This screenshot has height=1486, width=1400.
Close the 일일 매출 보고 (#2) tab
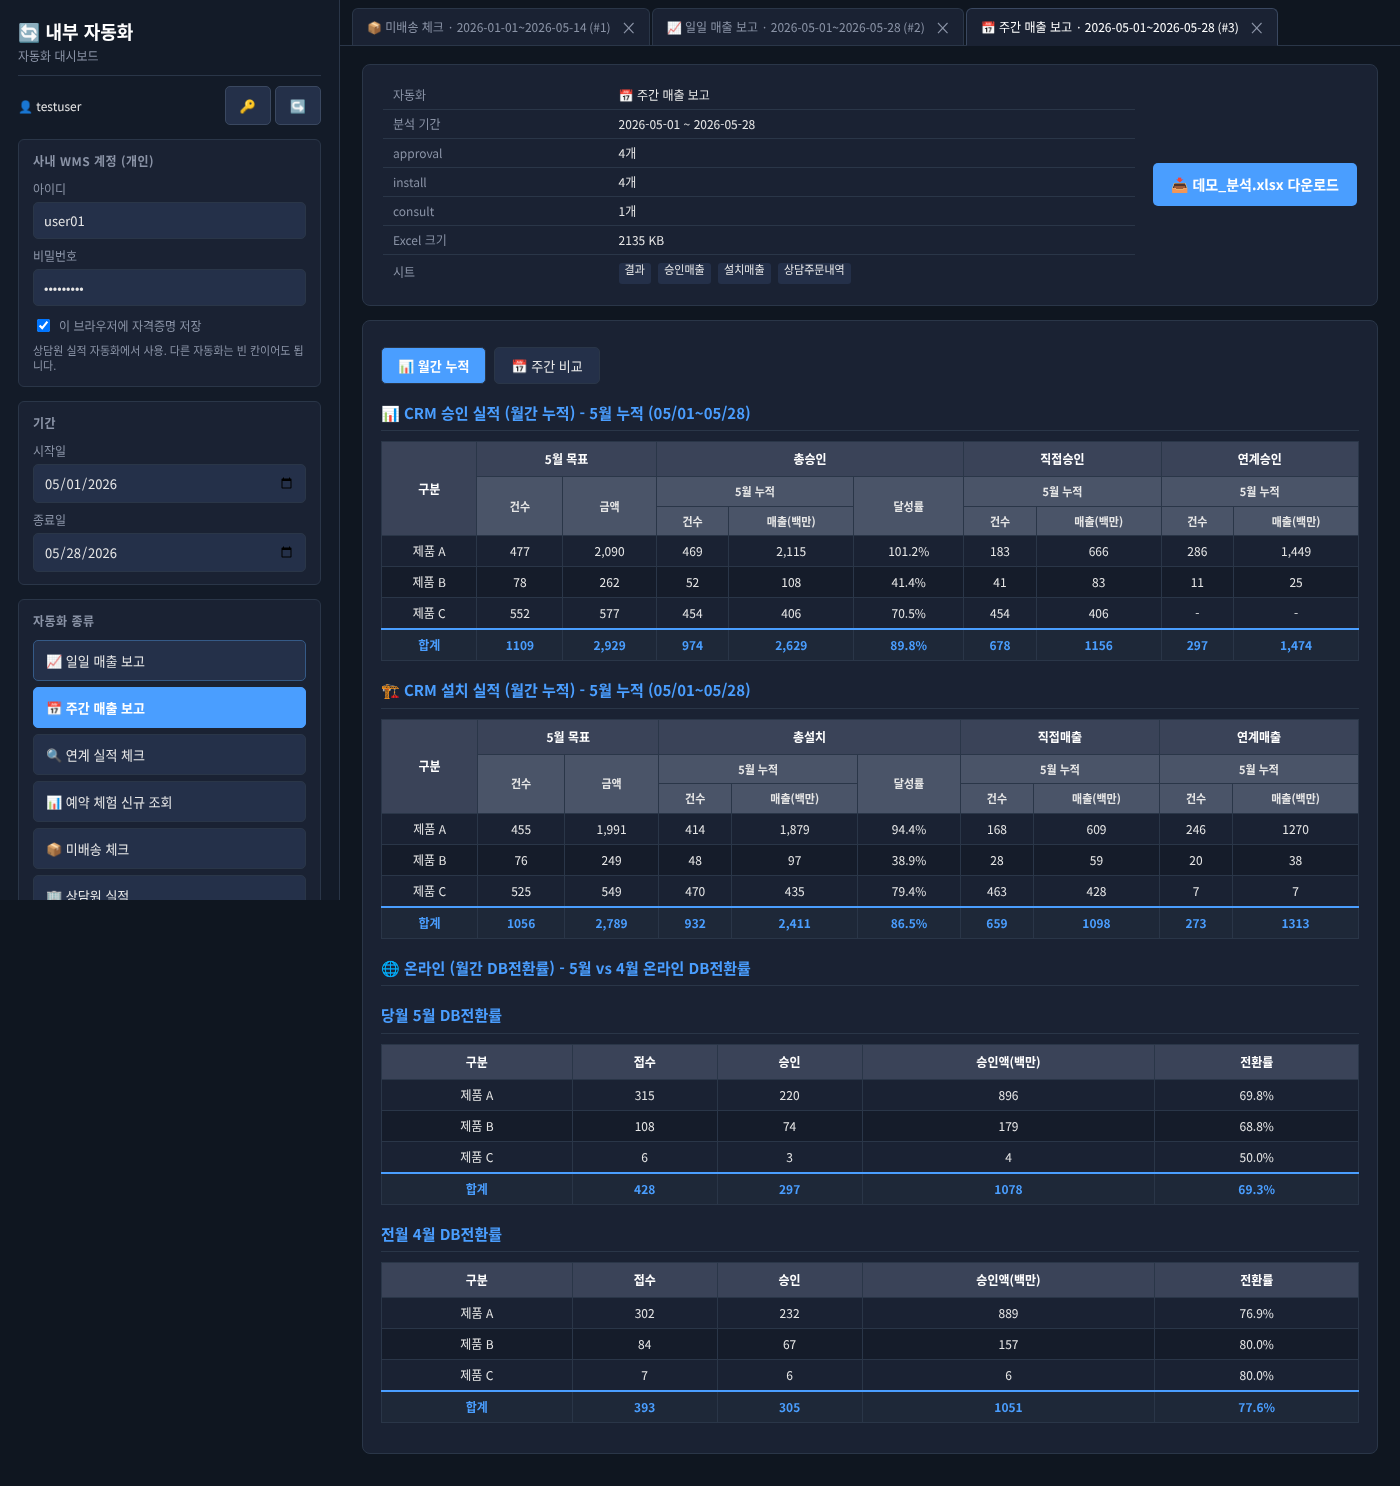pyautogui.click(x=943, y=28)
